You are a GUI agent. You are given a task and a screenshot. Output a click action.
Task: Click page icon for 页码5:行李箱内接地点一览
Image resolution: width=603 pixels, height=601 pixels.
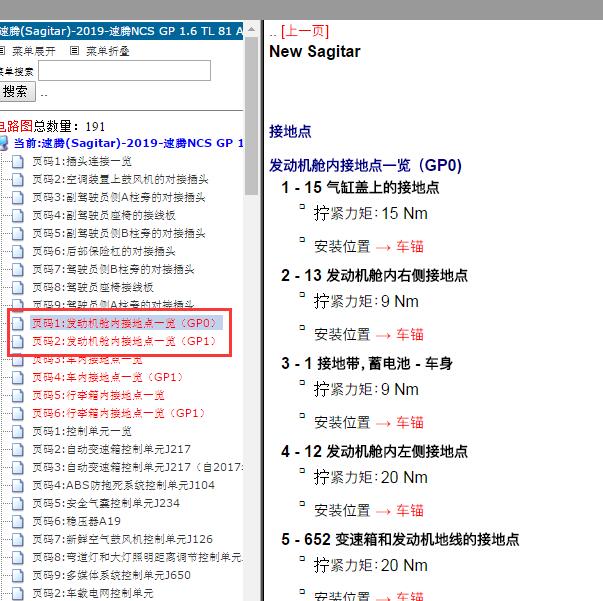coord(17,395)
